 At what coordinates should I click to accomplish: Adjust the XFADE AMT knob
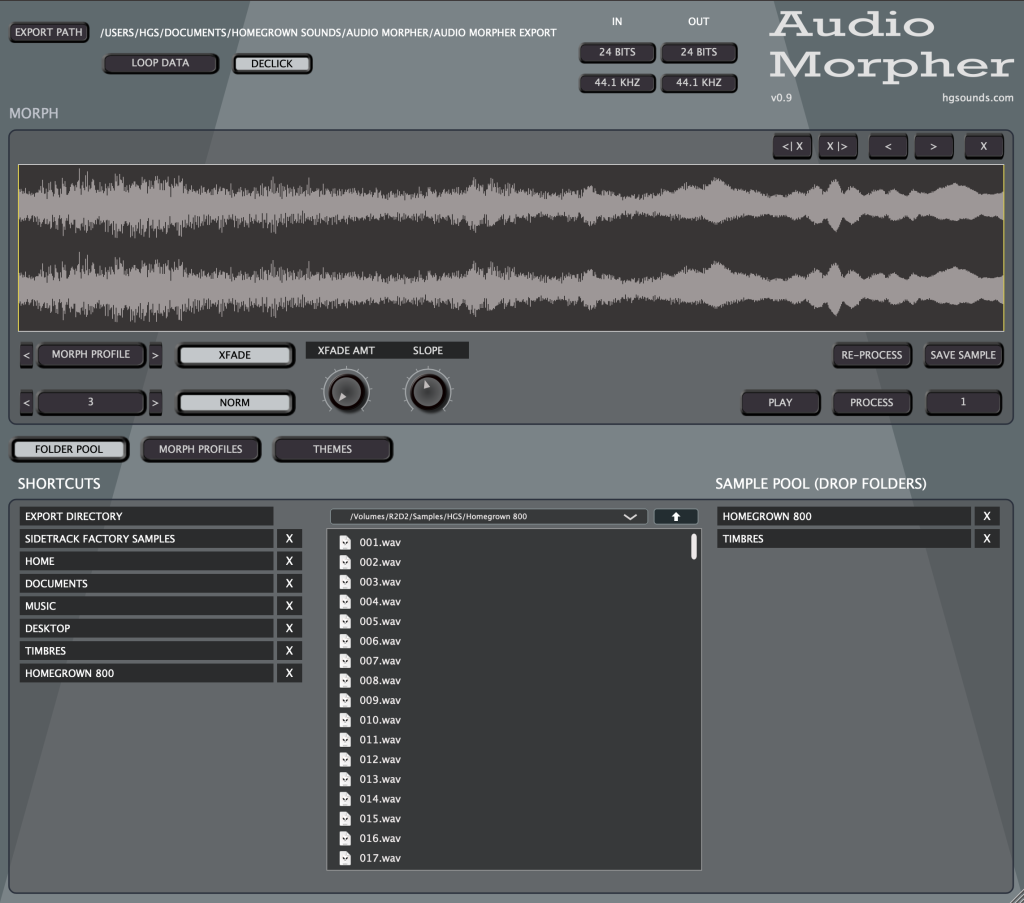click(346, 391)
